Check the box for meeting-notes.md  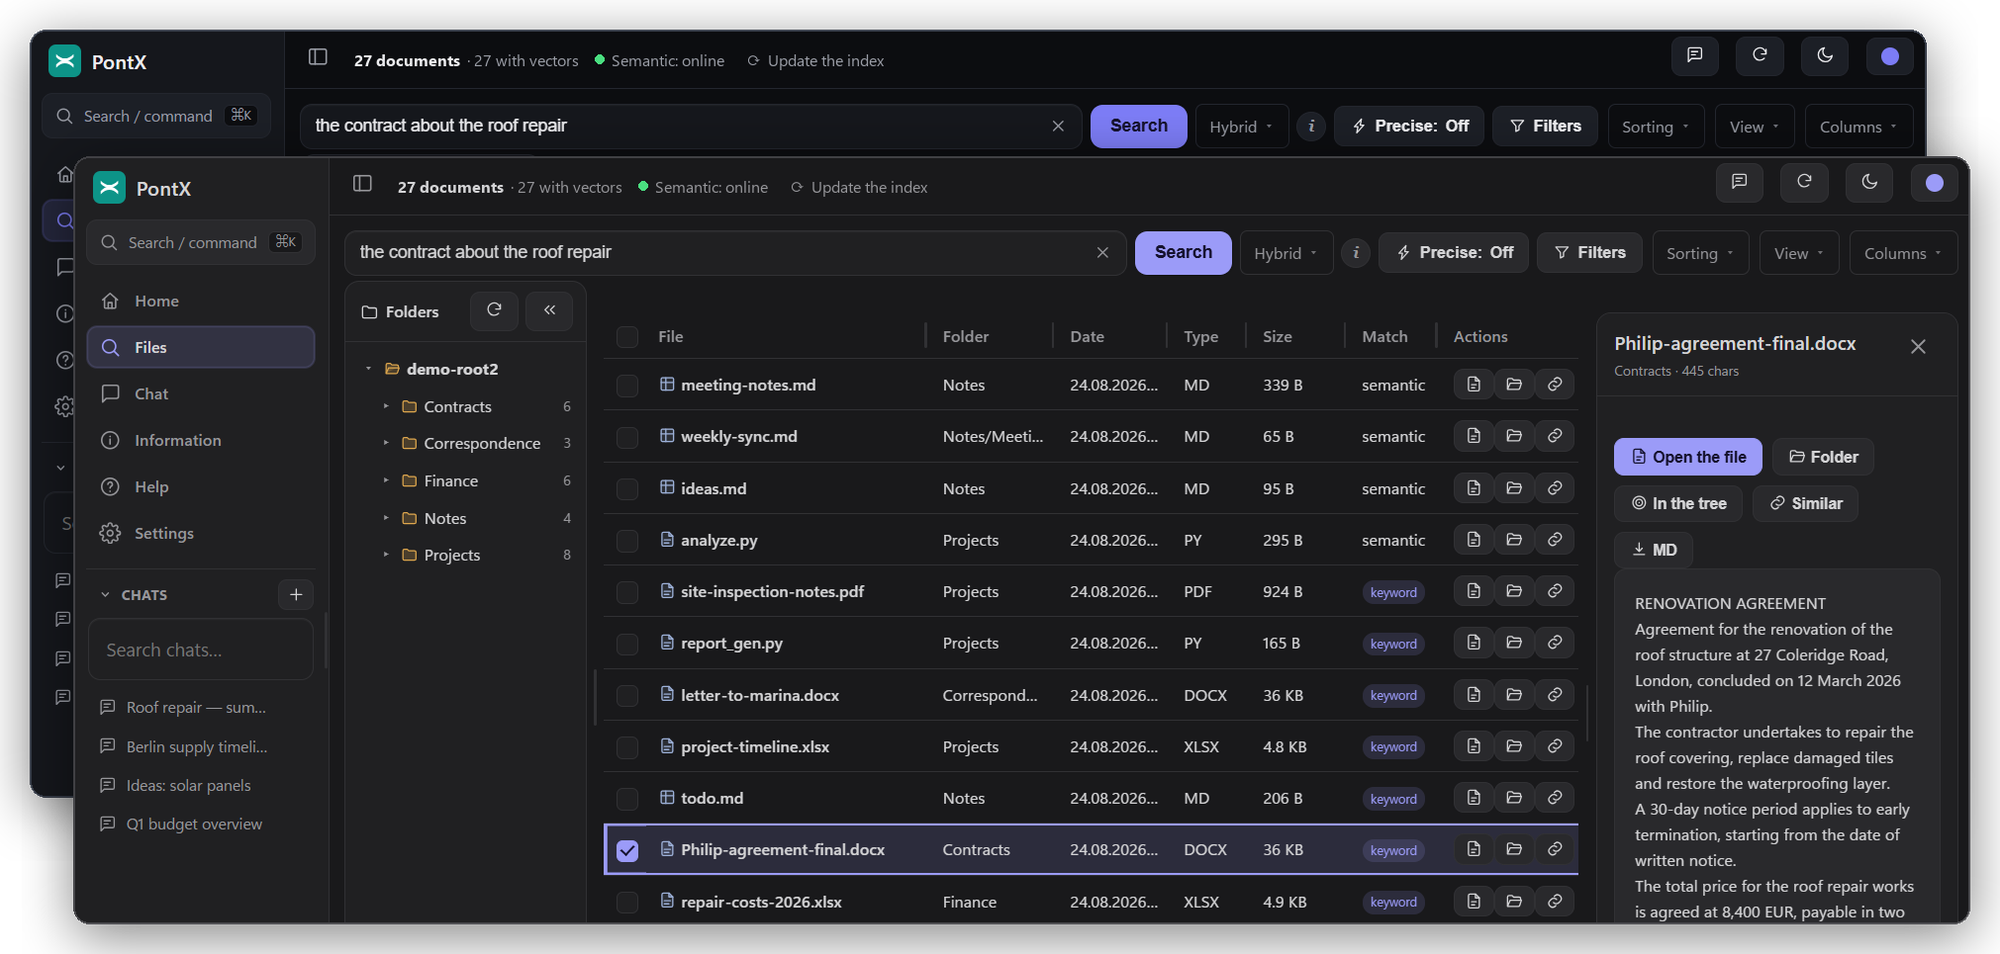pyautogui.click(x=627, y=386)
